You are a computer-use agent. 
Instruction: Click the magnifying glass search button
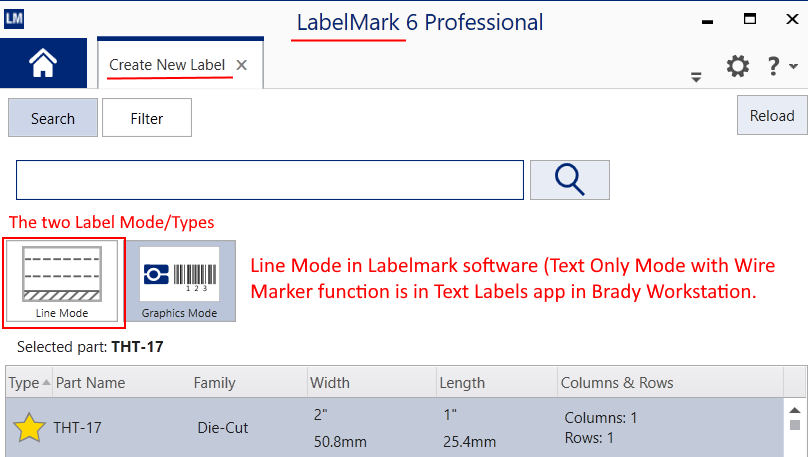[569, 179]
